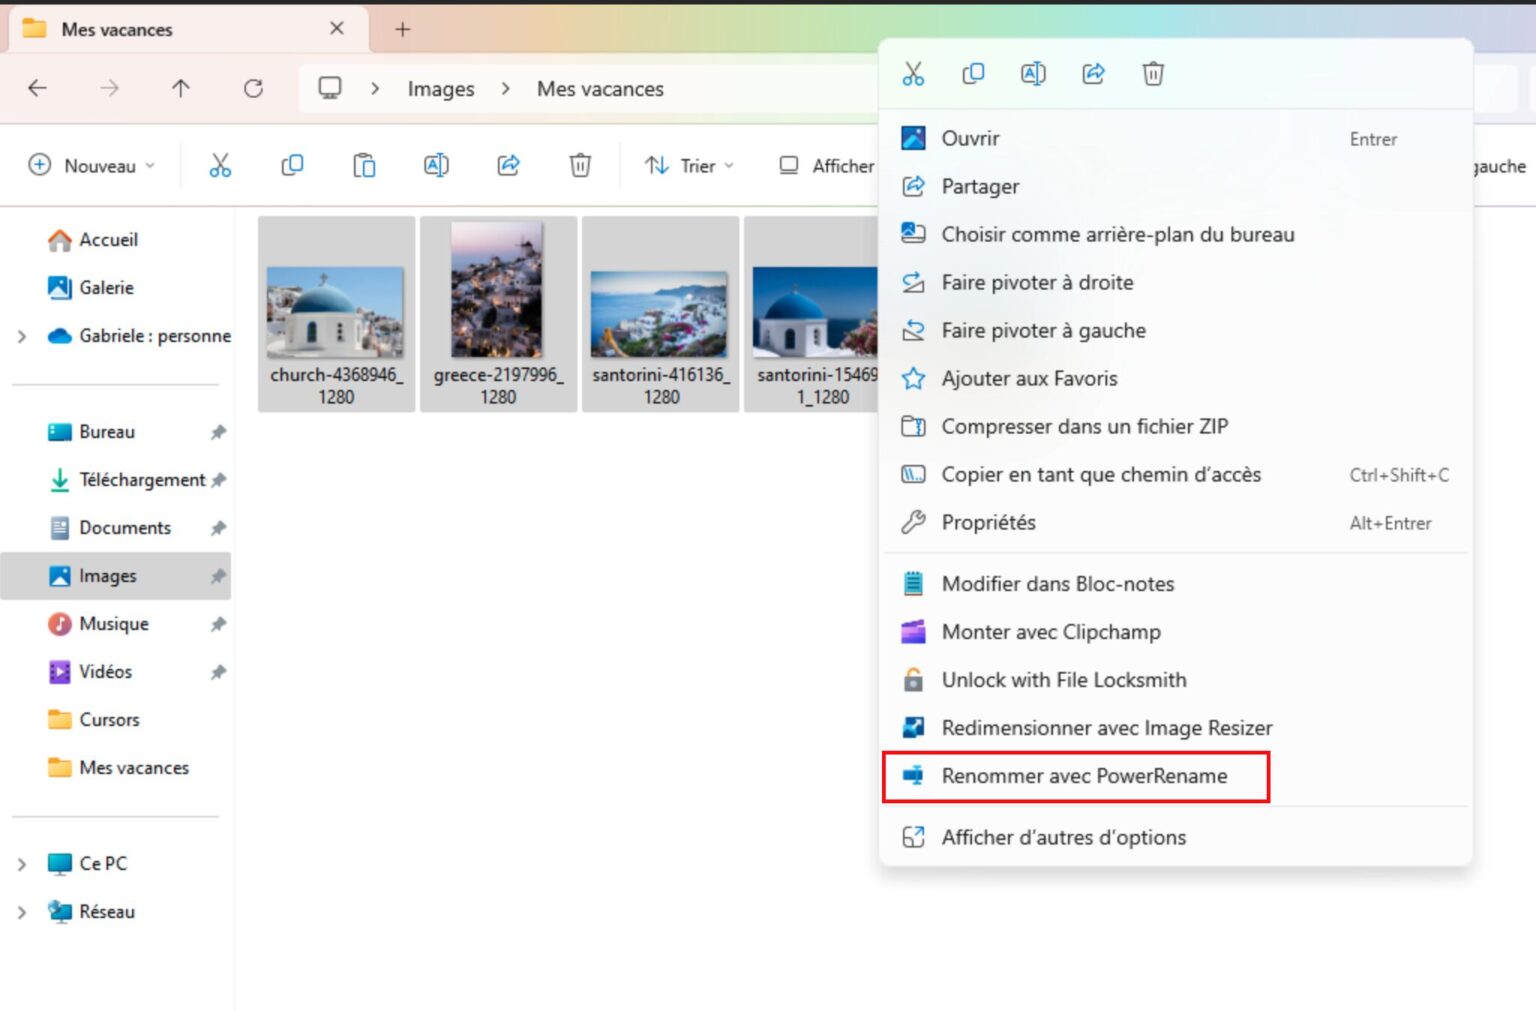
Task: Click the trash icon atop the context menu
Action: tap(1153, 73)
